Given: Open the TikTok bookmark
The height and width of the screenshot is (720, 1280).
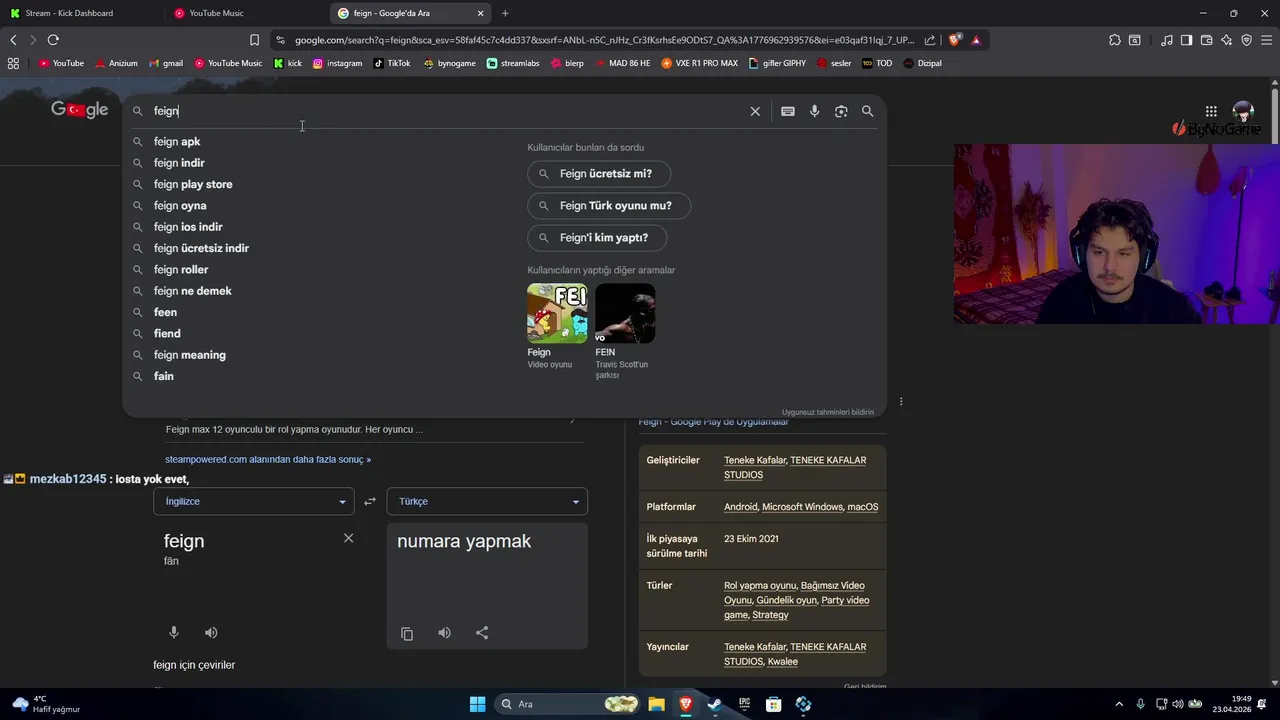Looking at the screenshot, I should pyautogui.click(x=392, y=63).
